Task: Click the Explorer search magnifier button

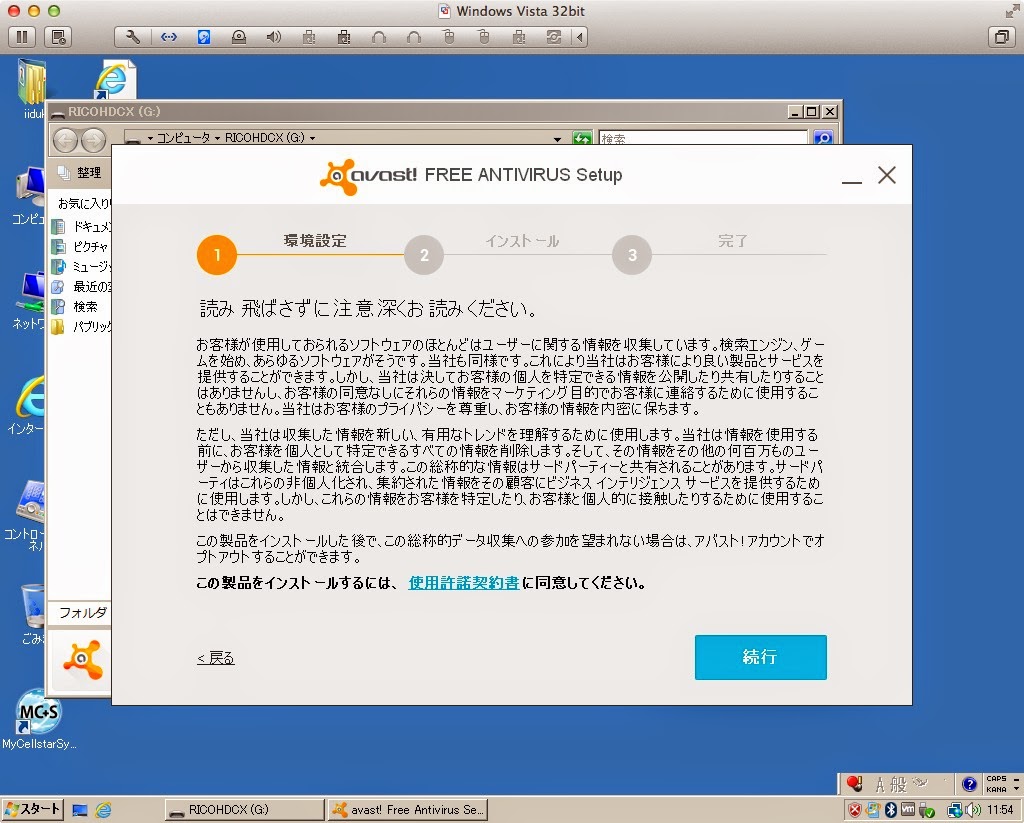Action: (823, 138)
